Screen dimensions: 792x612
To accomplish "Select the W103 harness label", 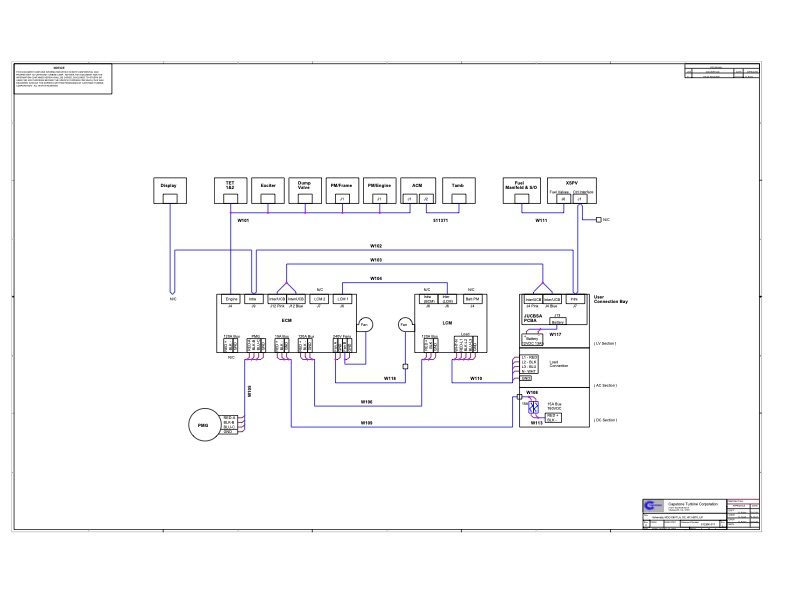I will point(376,260).
